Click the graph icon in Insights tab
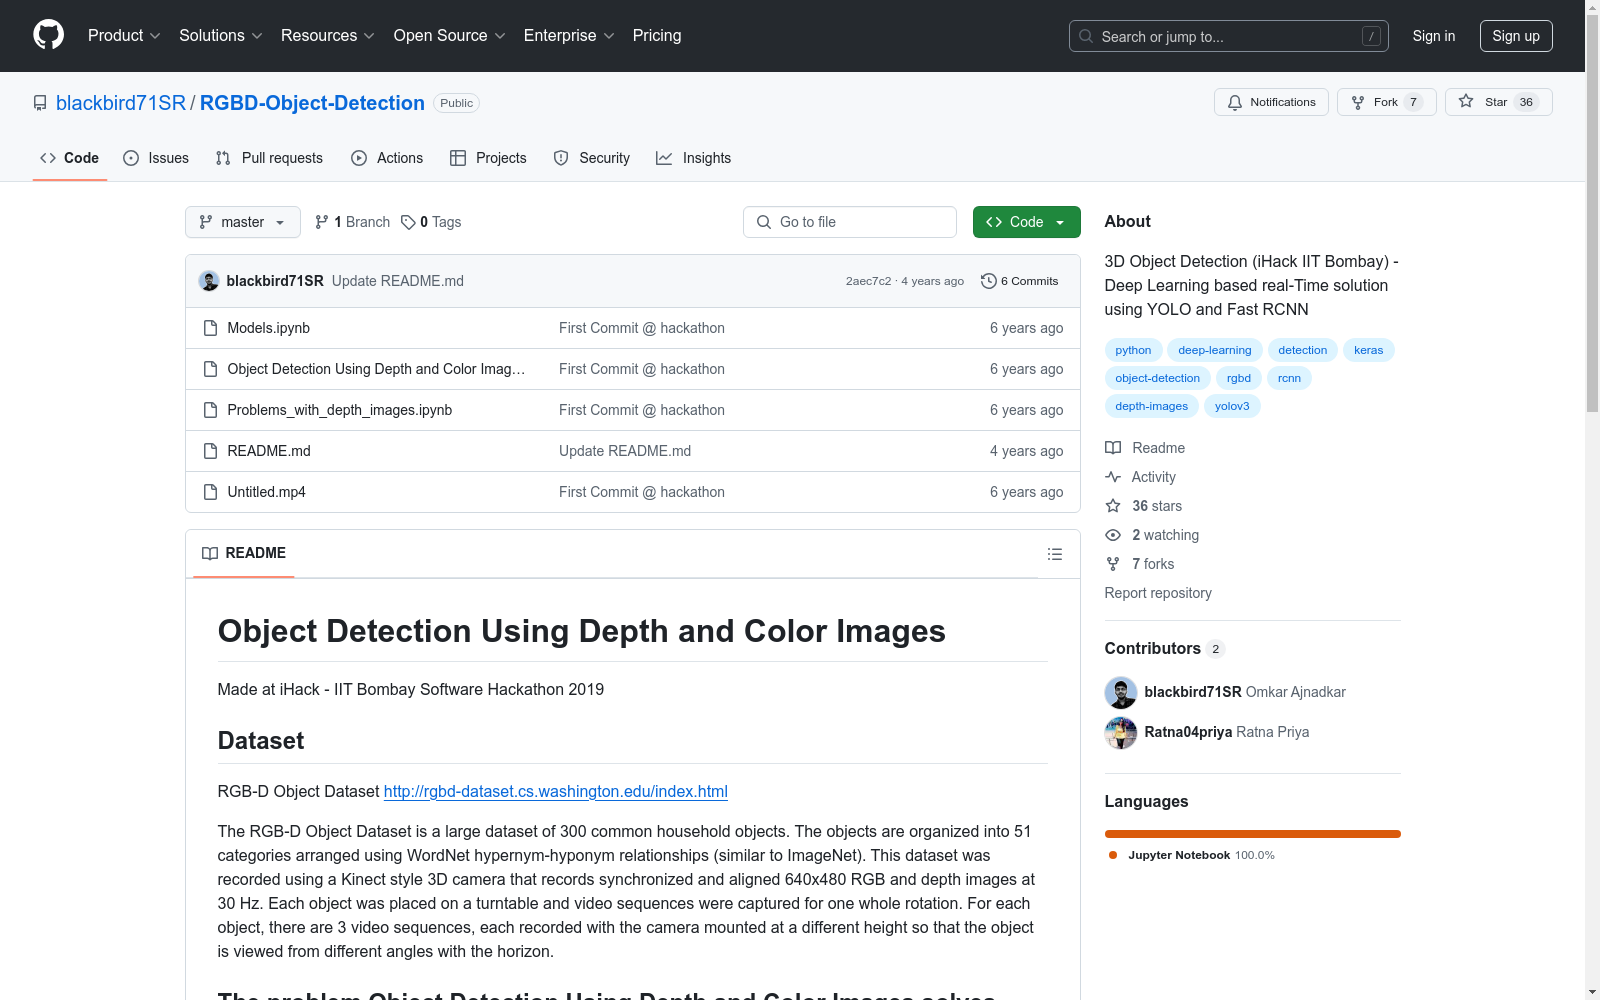 [664, 158]
